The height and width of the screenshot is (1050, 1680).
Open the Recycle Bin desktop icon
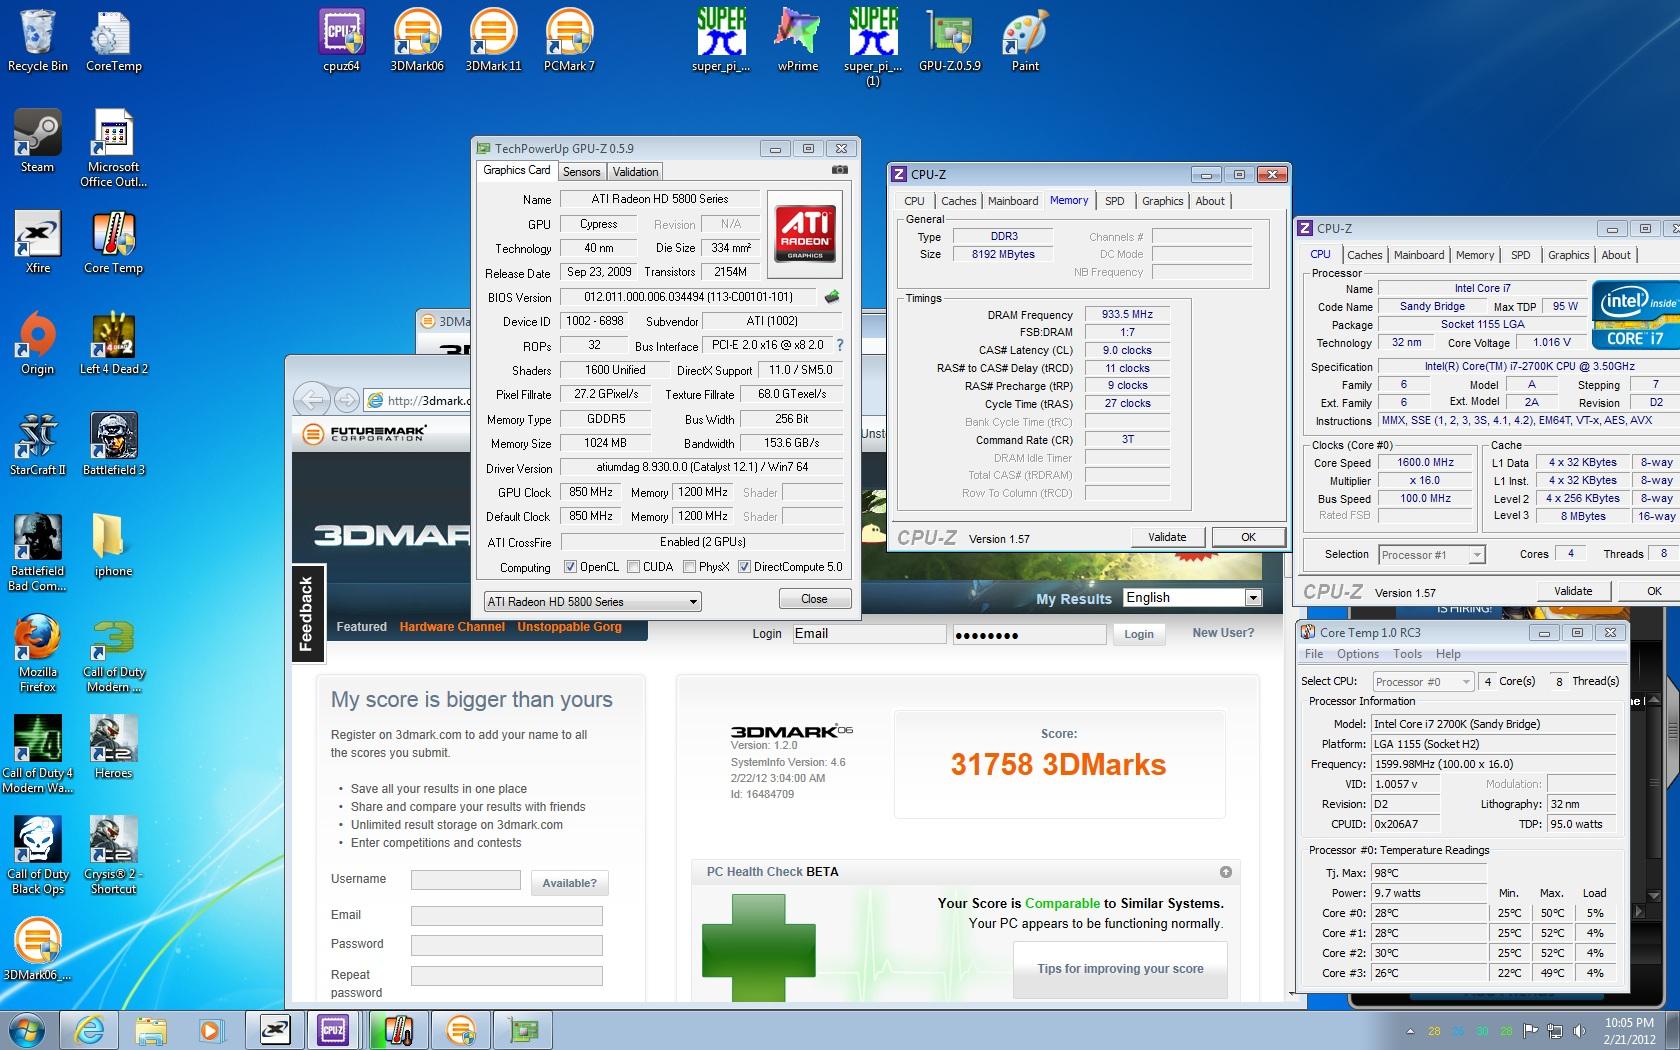38,40
